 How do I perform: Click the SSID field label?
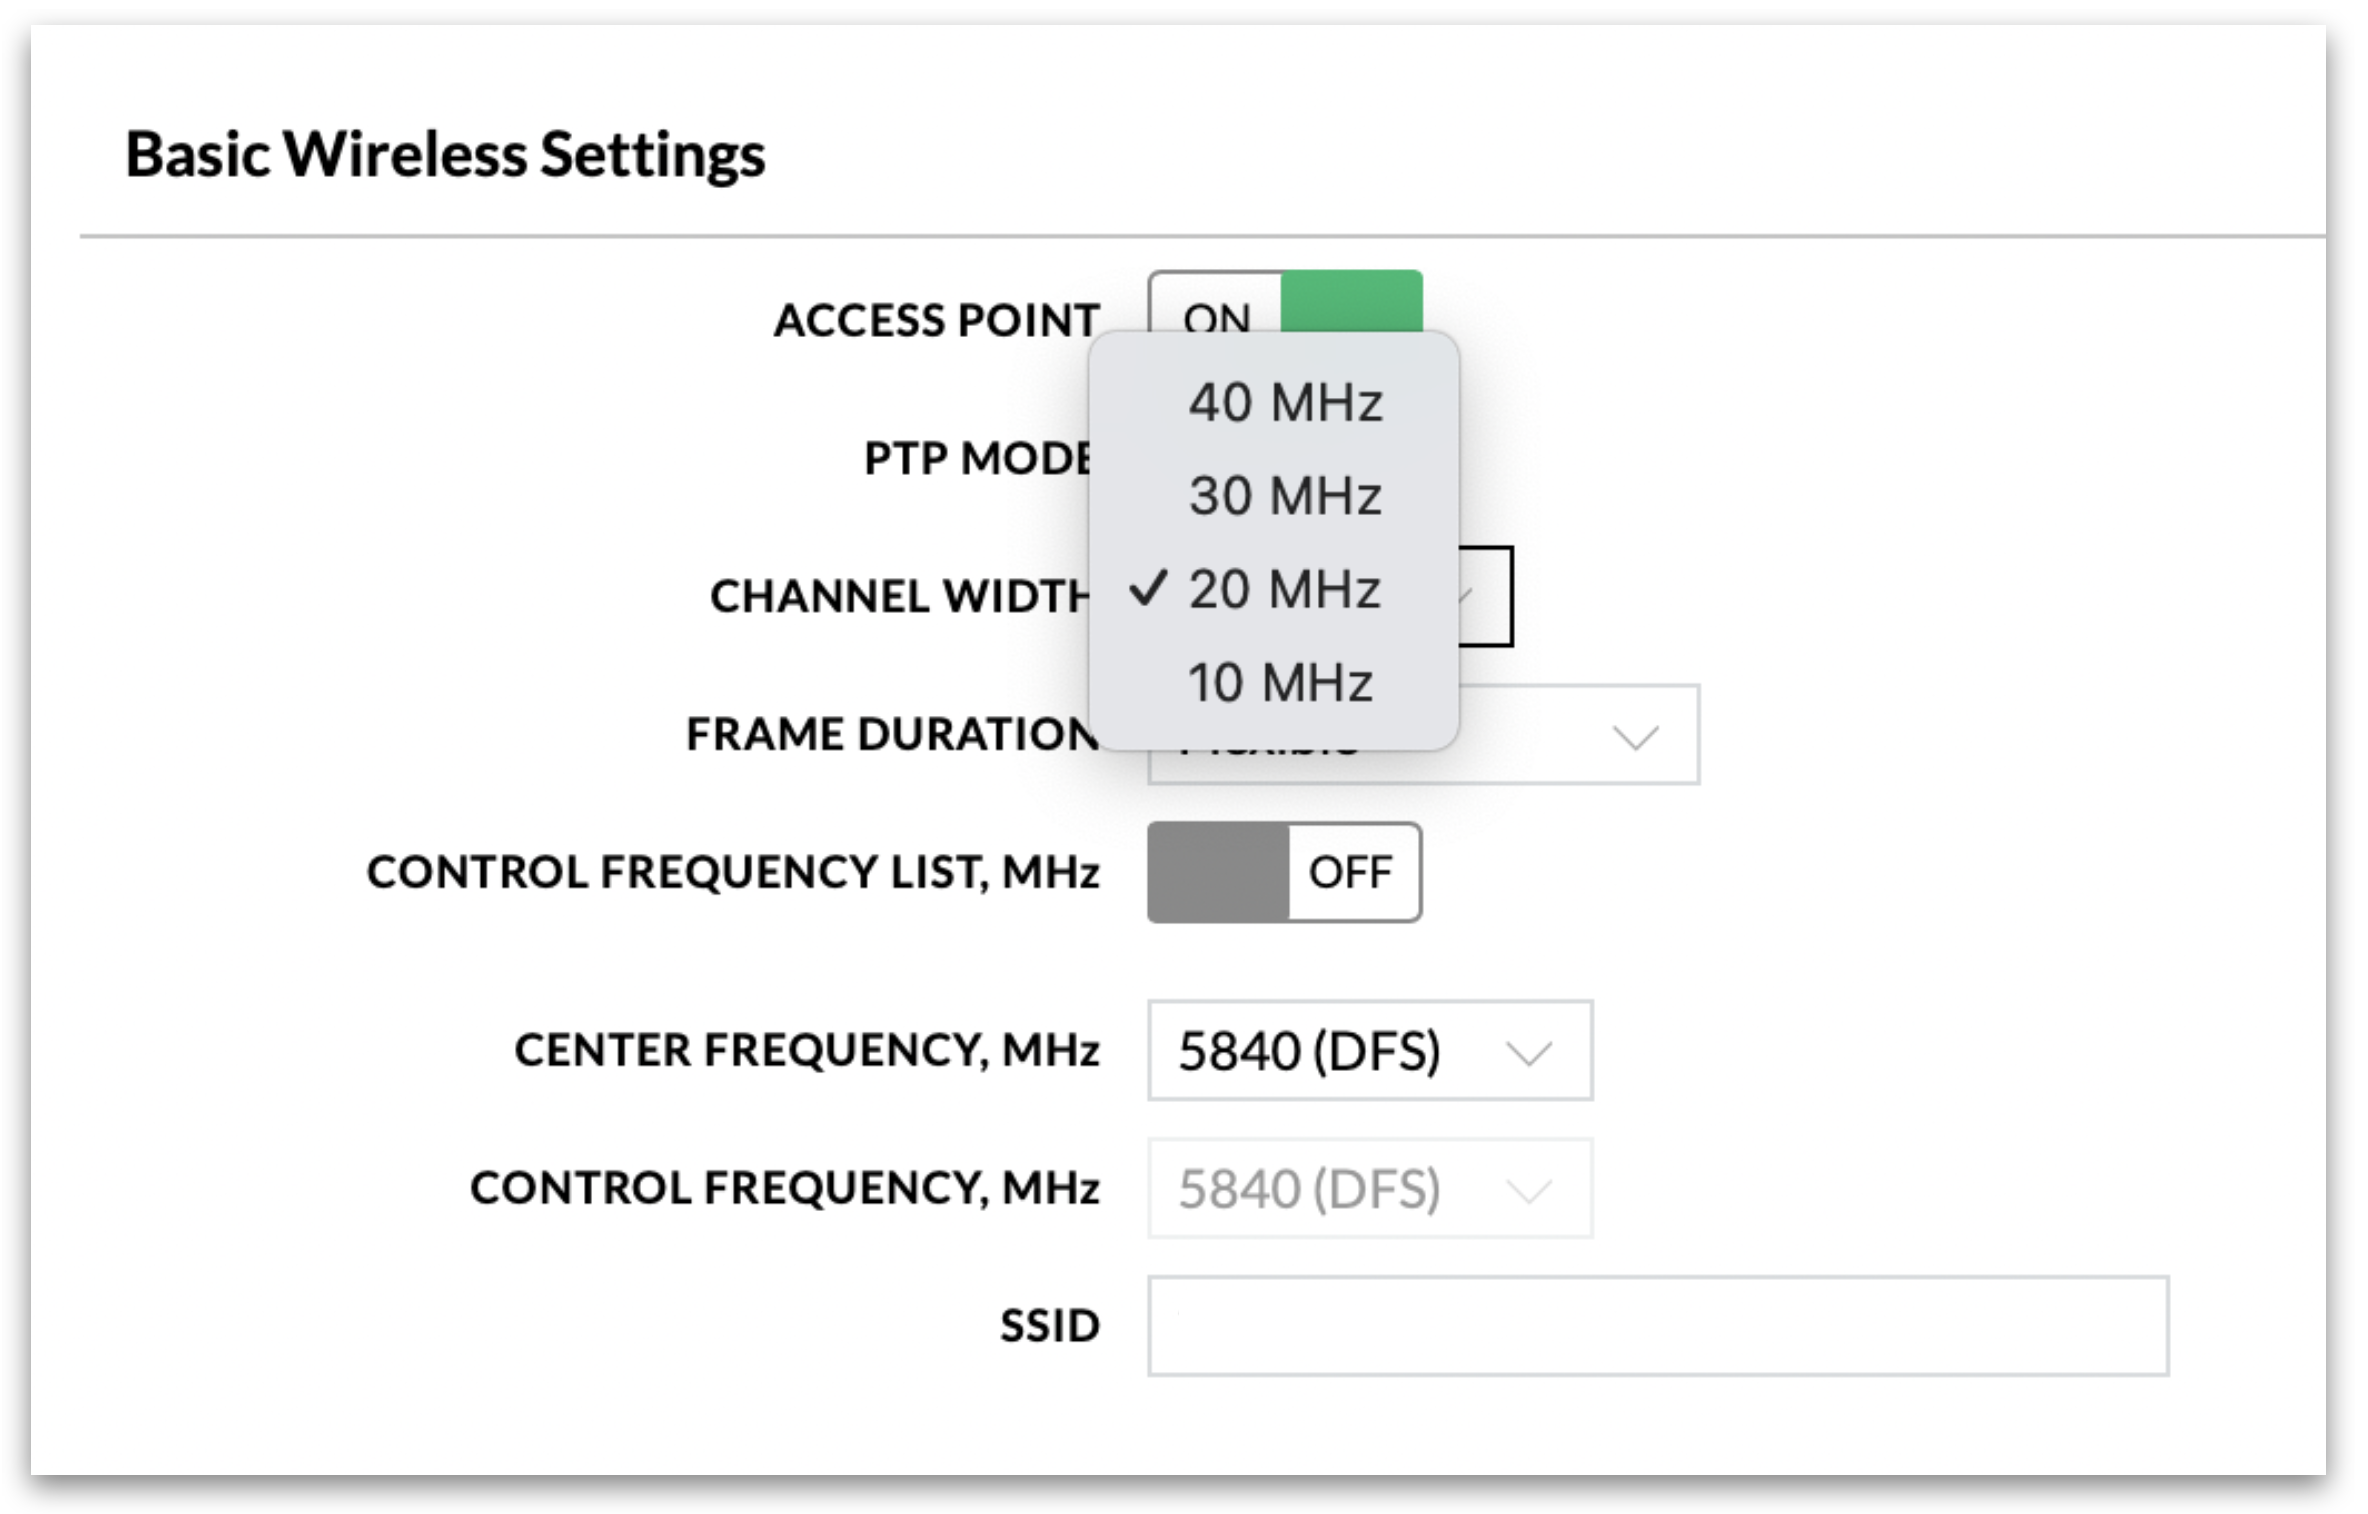click(x=1050, y=1326)
